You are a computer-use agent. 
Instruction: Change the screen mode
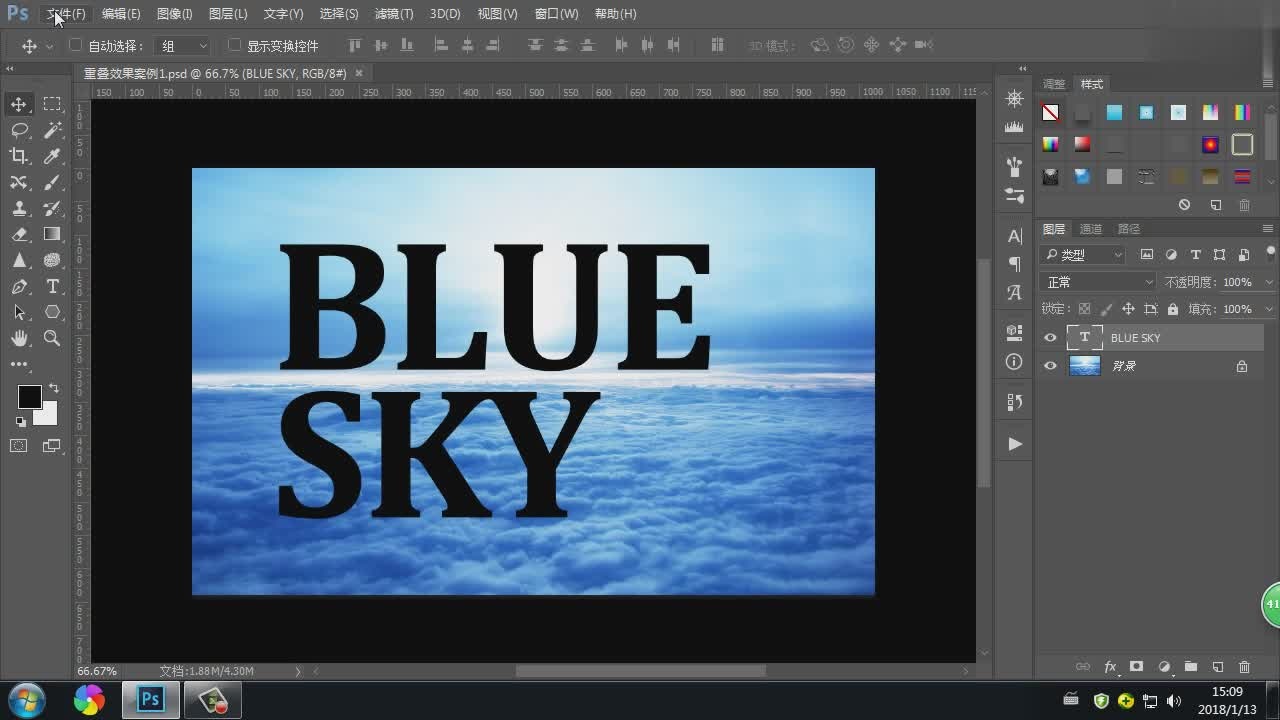(52, 446)
